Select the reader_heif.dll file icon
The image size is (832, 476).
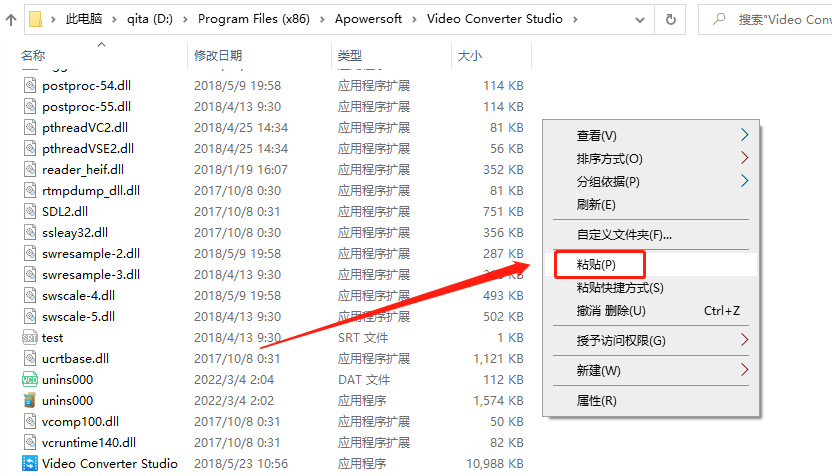(x=30, y=169)
